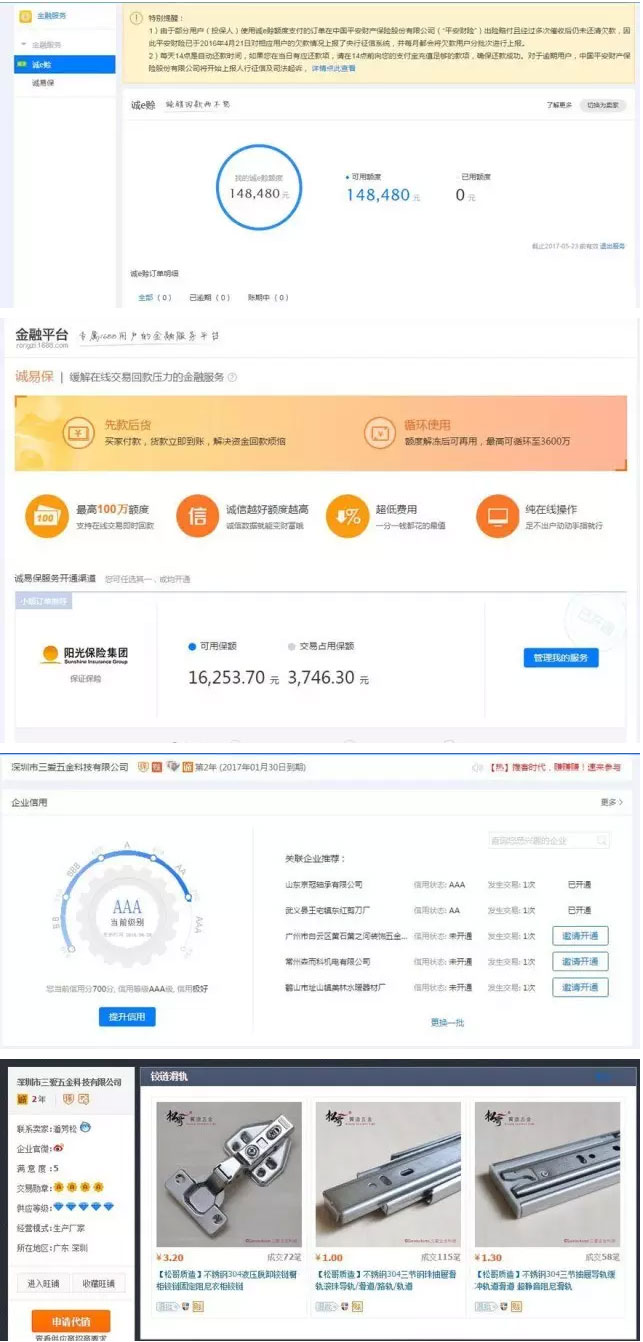The image size is (643, 1342).
Task: Open the ¥1.00 drawer slide product image
Action: pos(388,1174)
